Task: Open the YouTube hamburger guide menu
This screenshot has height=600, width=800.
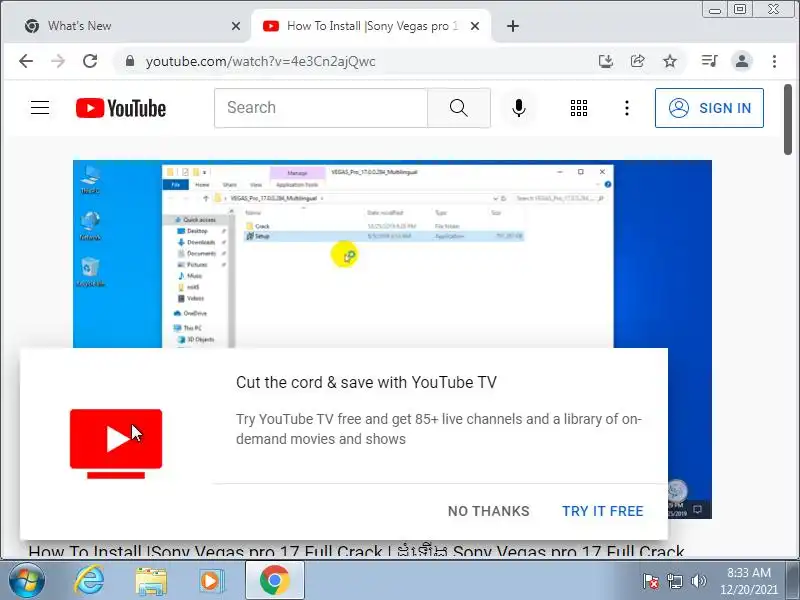Action: [40, 108]
